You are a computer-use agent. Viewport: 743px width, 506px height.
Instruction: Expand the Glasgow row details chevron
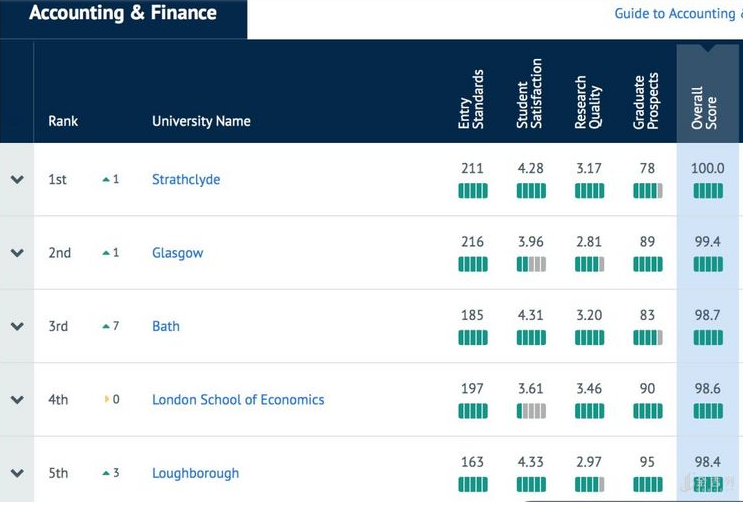coord(17,253)
